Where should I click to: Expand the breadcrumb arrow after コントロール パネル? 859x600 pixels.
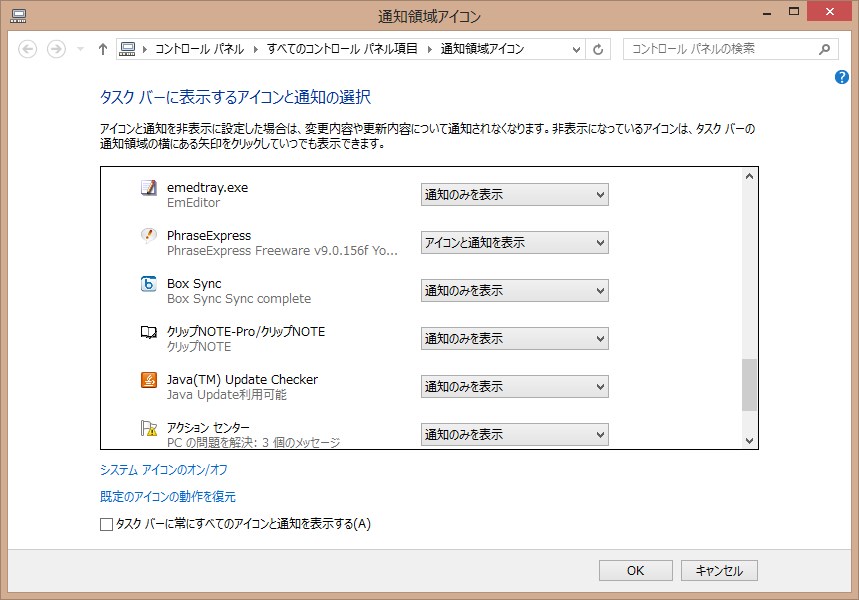(x=256, y=49)
